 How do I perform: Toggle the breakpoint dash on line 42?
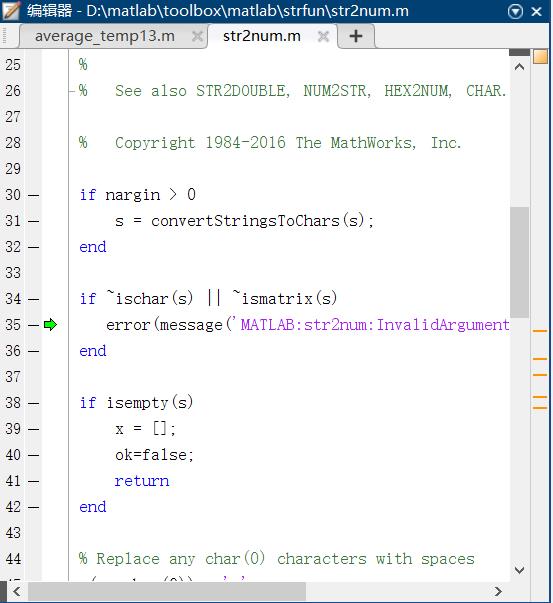click(33, 507)
